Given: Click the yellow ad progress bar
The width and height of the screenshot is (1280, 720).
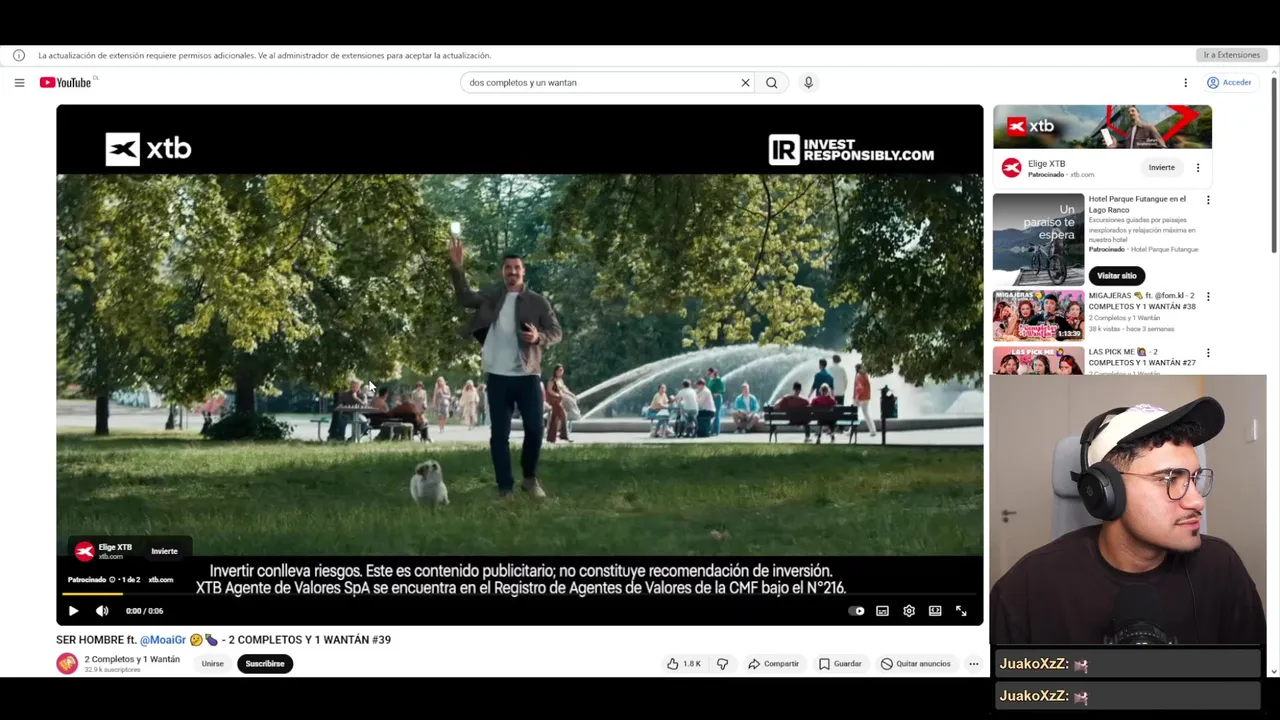Looking at the screenshot, I should pyautogui.click(x=92, y=594).
